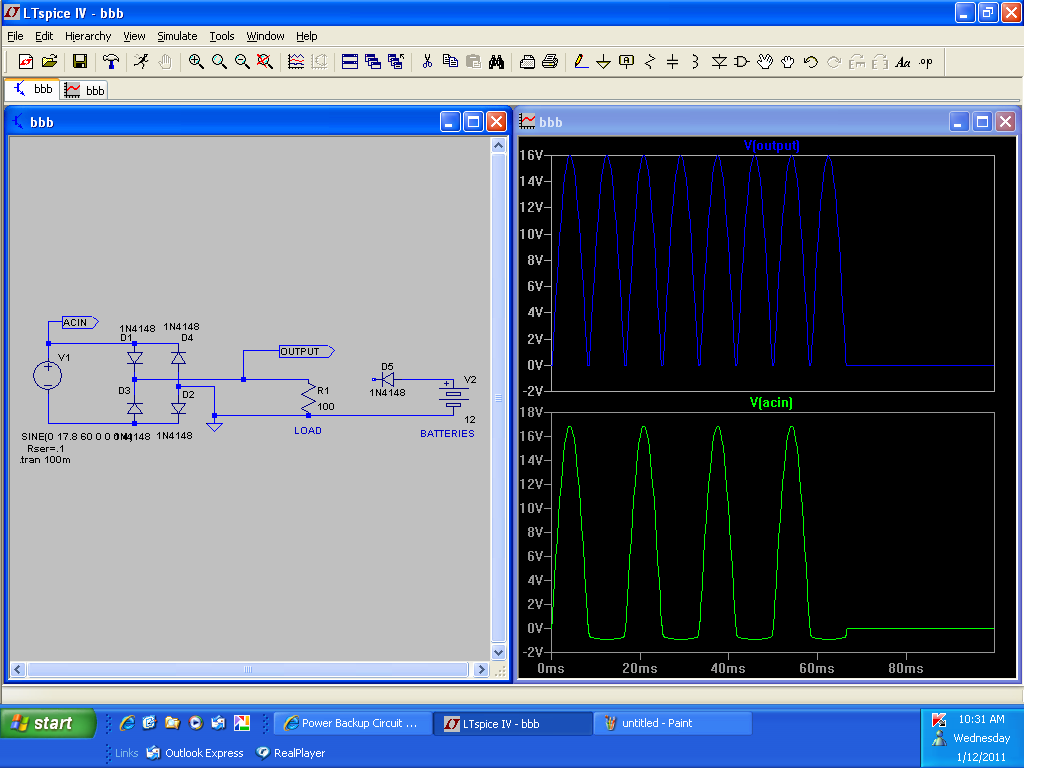1042x770 pixels.
Task: Open the Component gate icon
Action: tap(742, 62)
